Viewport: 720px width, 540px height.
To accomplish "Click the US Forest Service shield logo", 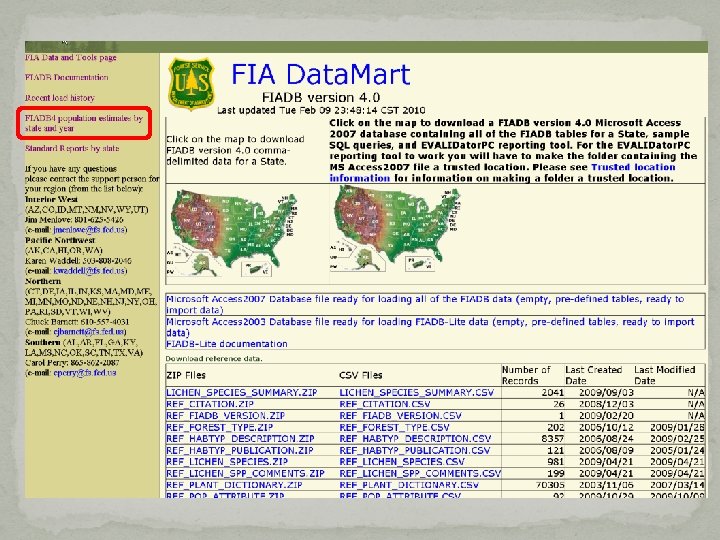I will coord(191,84).
